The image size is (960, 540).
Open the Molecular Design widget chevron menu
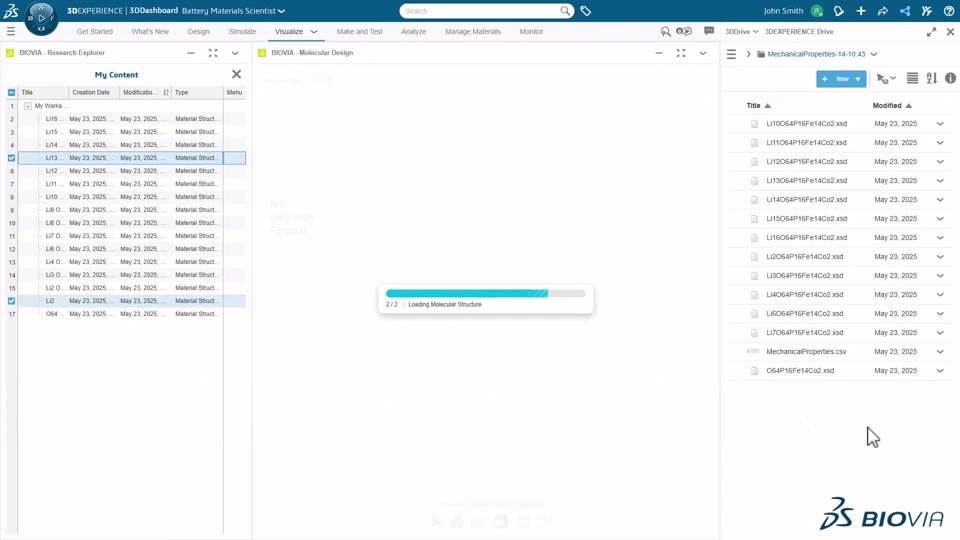(703, 53)
